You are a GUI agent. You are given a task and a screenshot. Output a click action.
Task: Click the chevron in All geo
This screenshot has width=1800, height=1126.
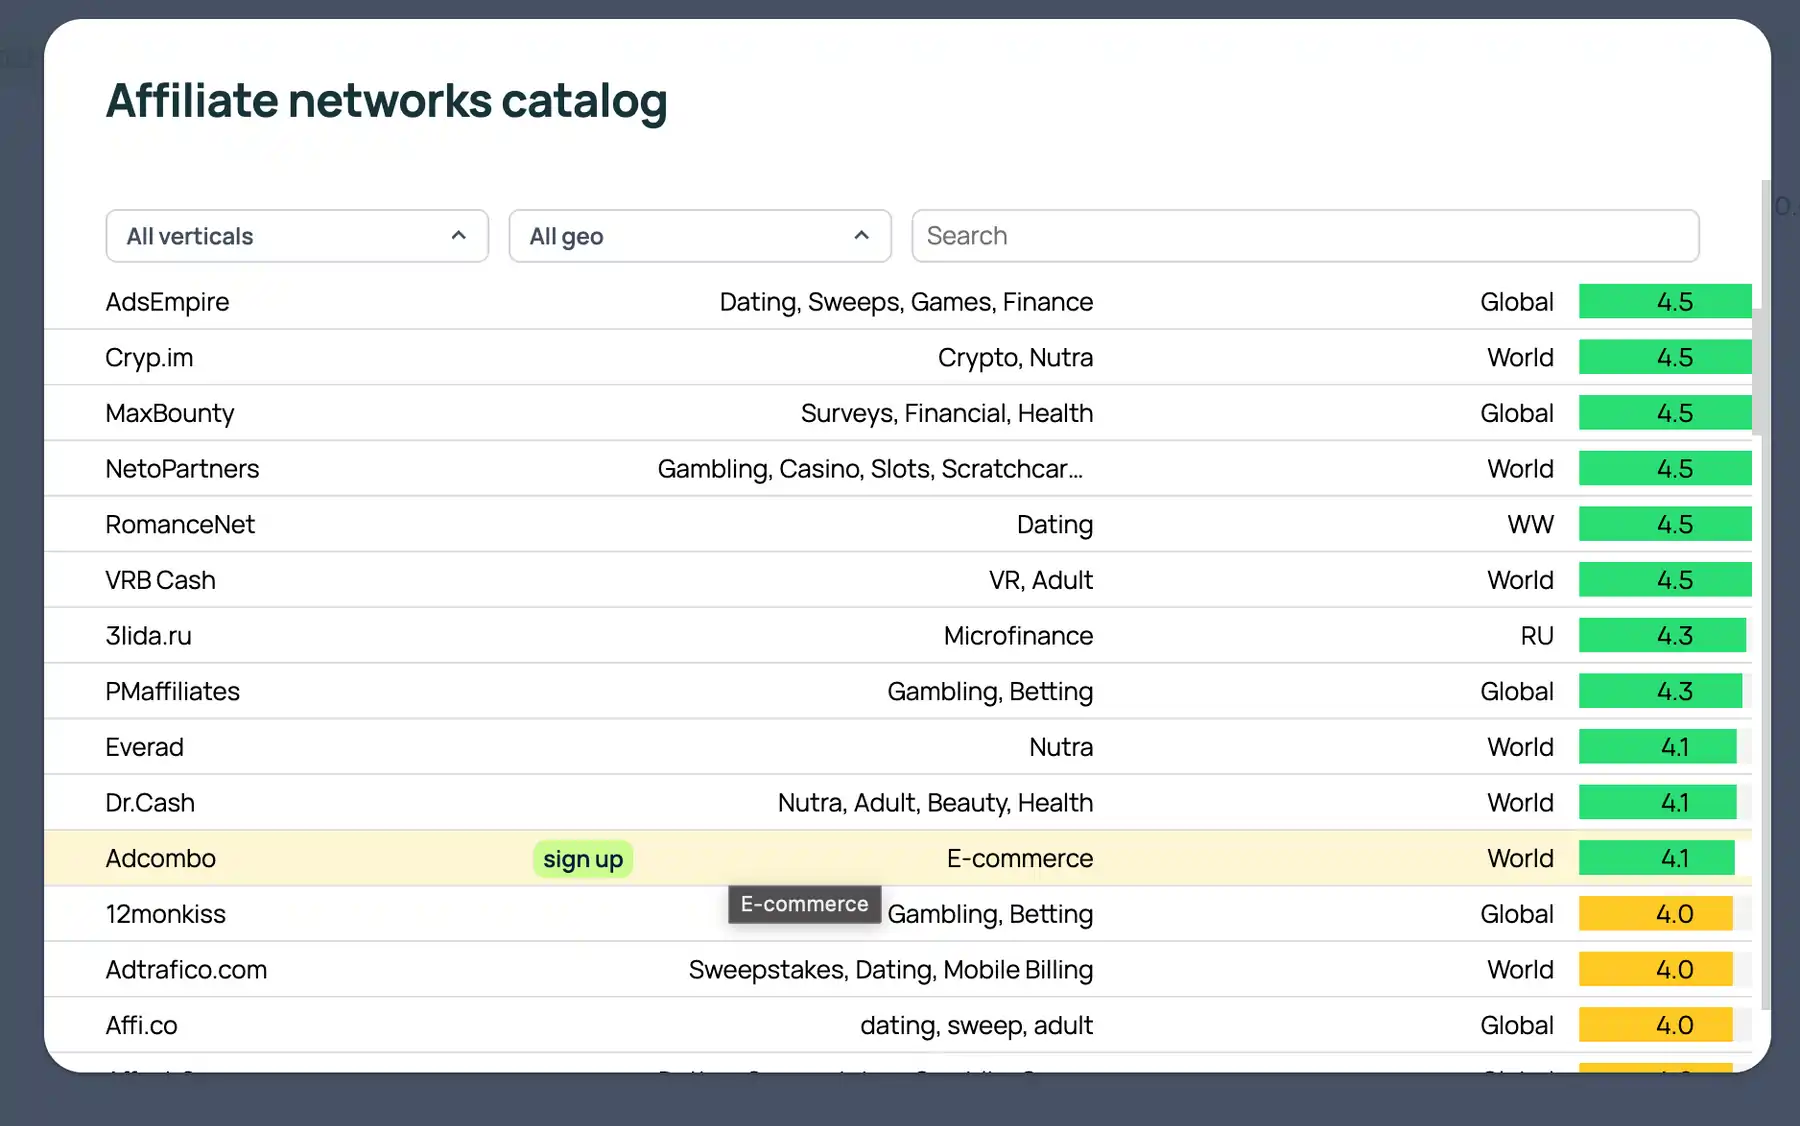[x=862, y=236]
